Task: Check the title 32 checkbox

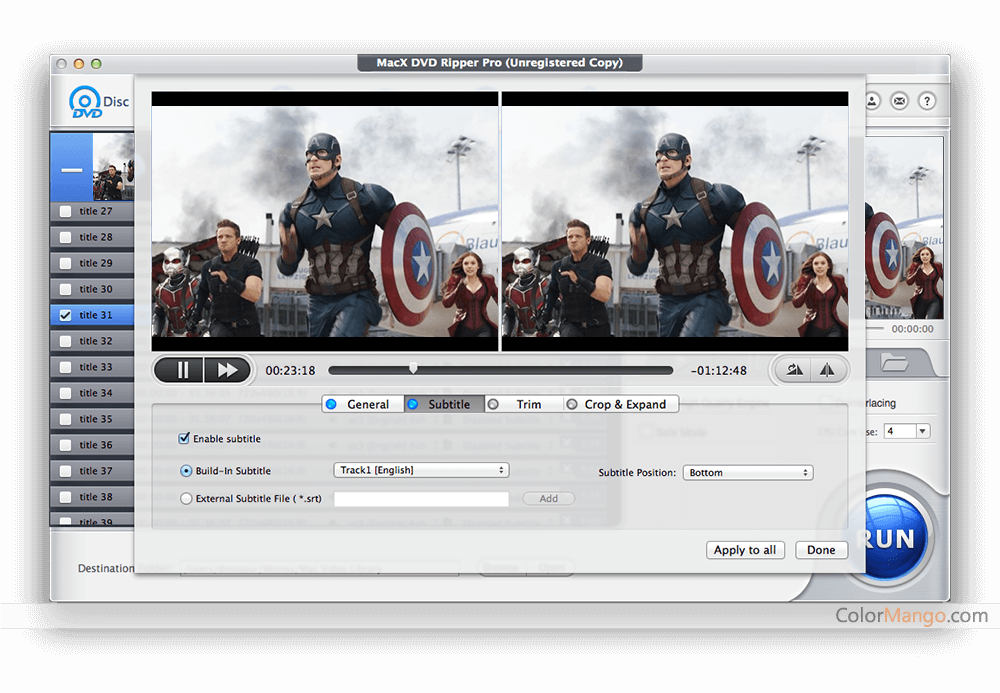Action: [65, 341]
